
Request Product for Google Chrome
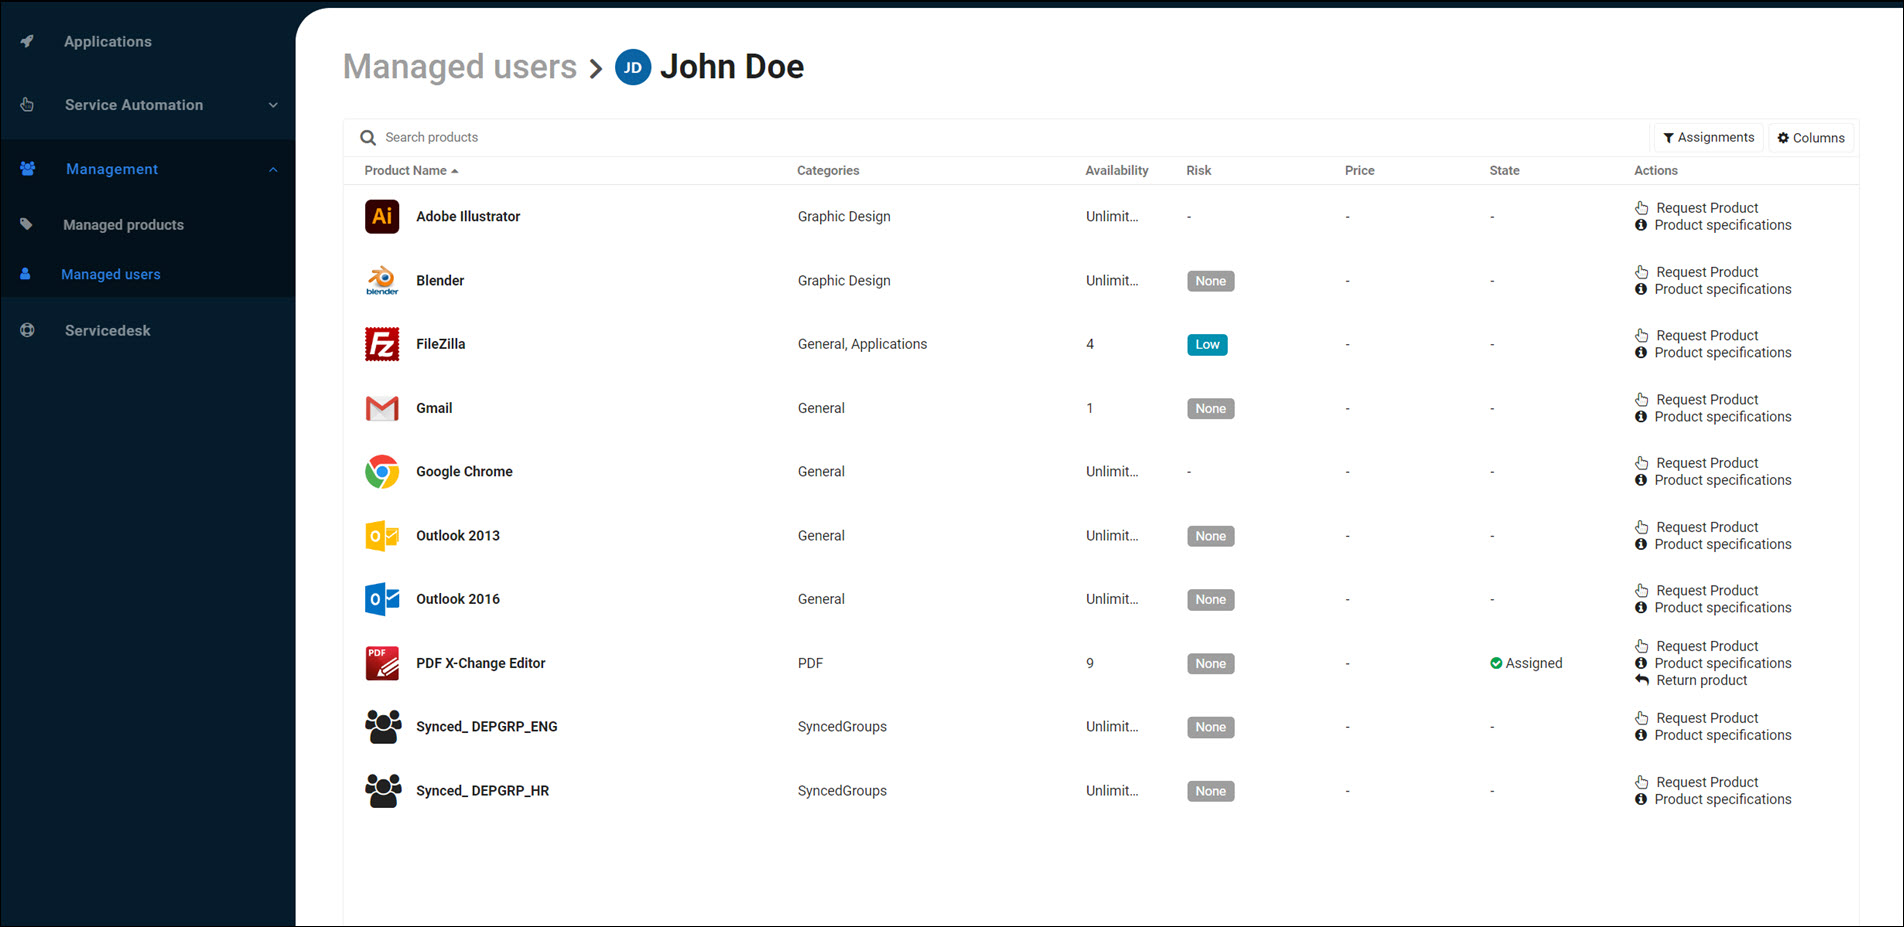pyautogui.click(x=1707, y=463)
